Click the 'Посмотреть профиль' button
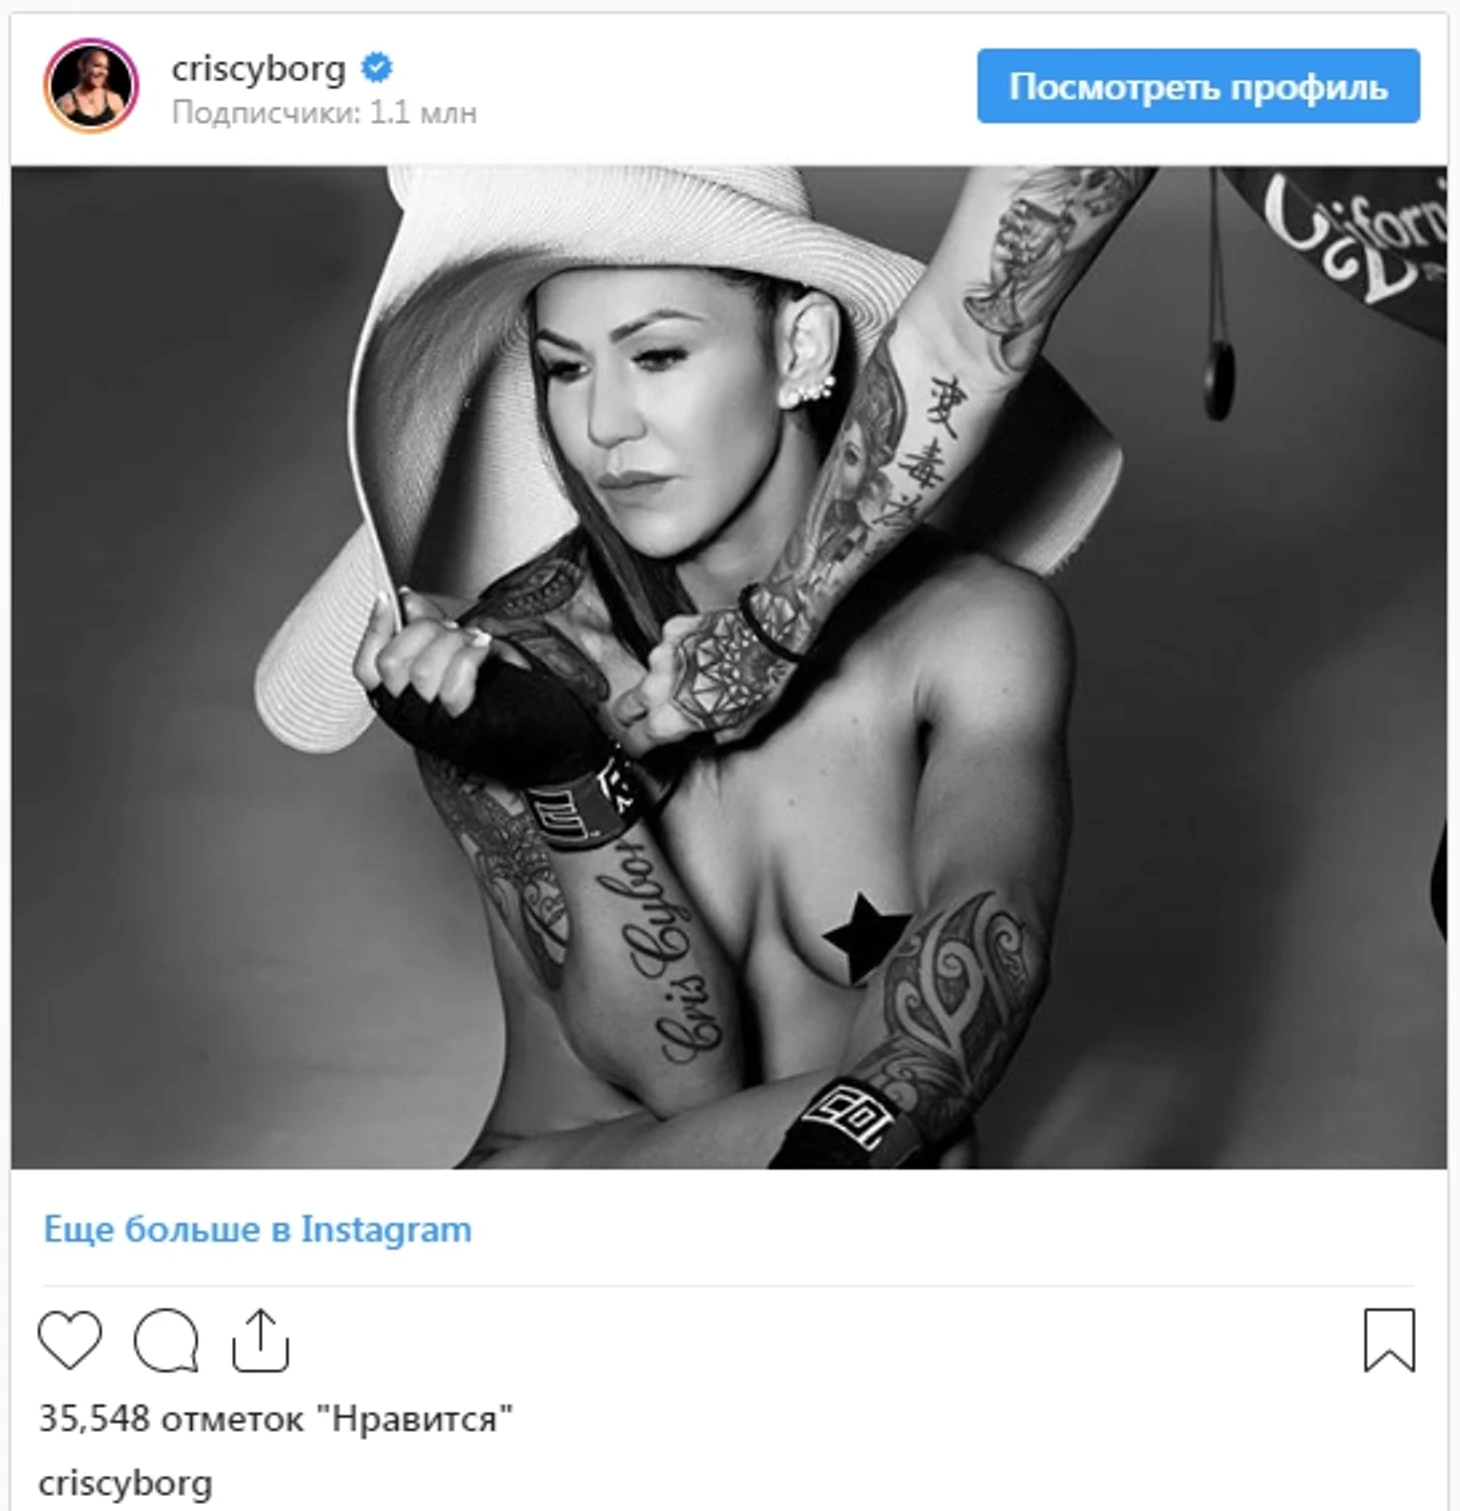The image size is (1460, 1511). [1198, 86]
